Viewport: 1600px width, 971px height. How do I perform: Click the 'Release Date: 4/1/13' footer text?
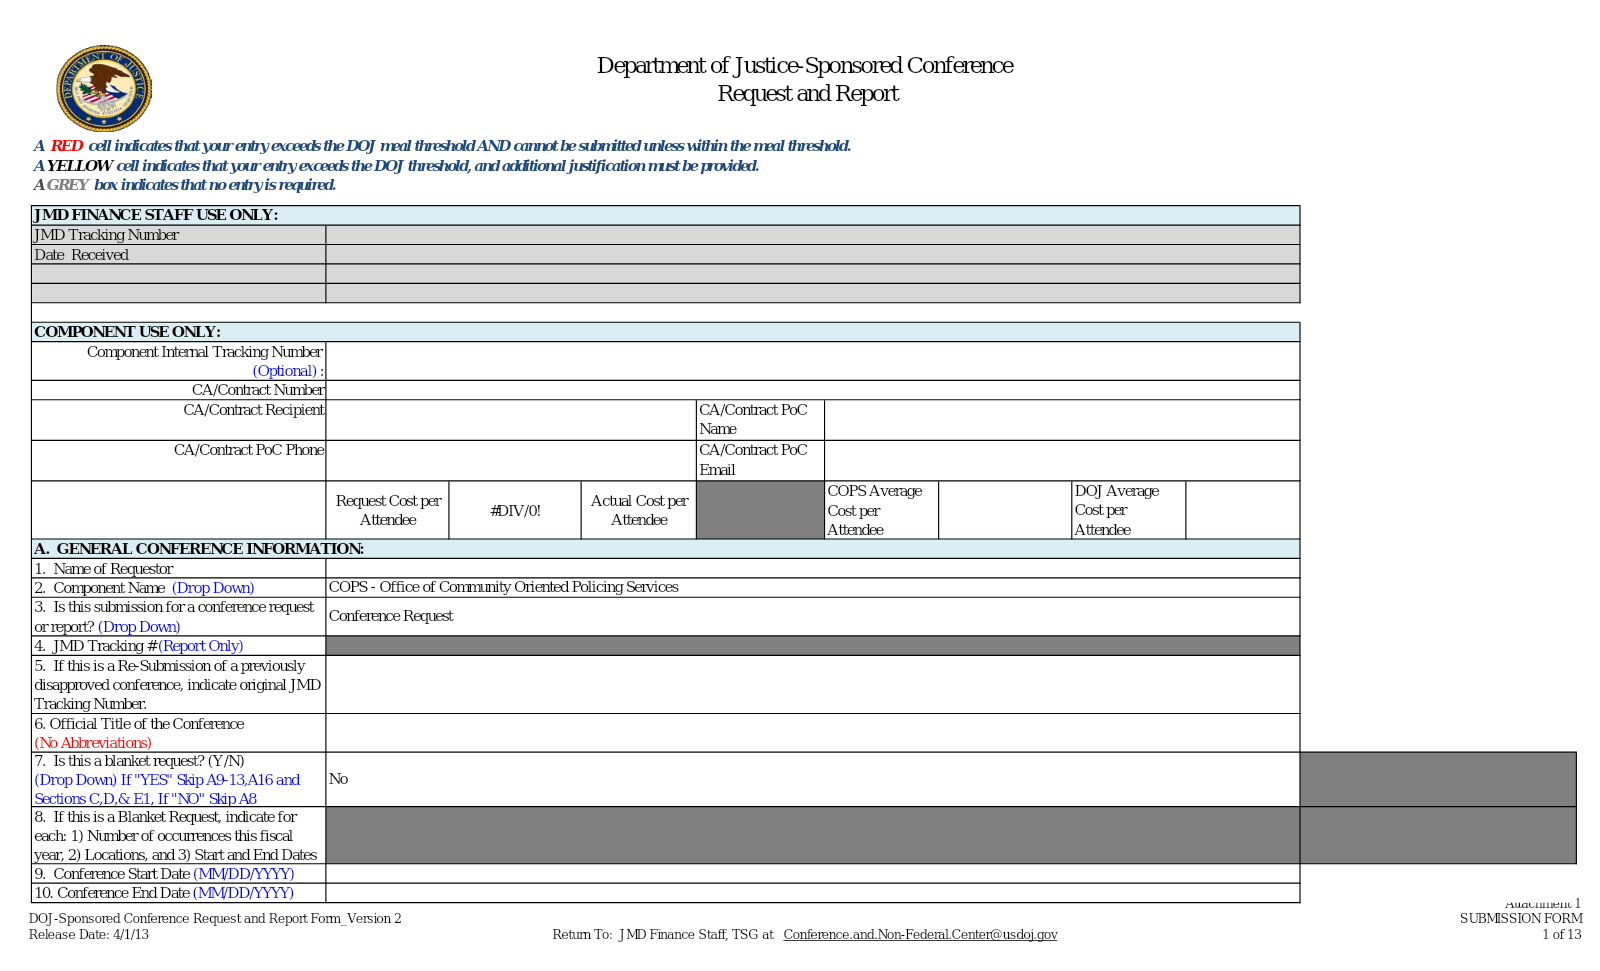point(89,934)
